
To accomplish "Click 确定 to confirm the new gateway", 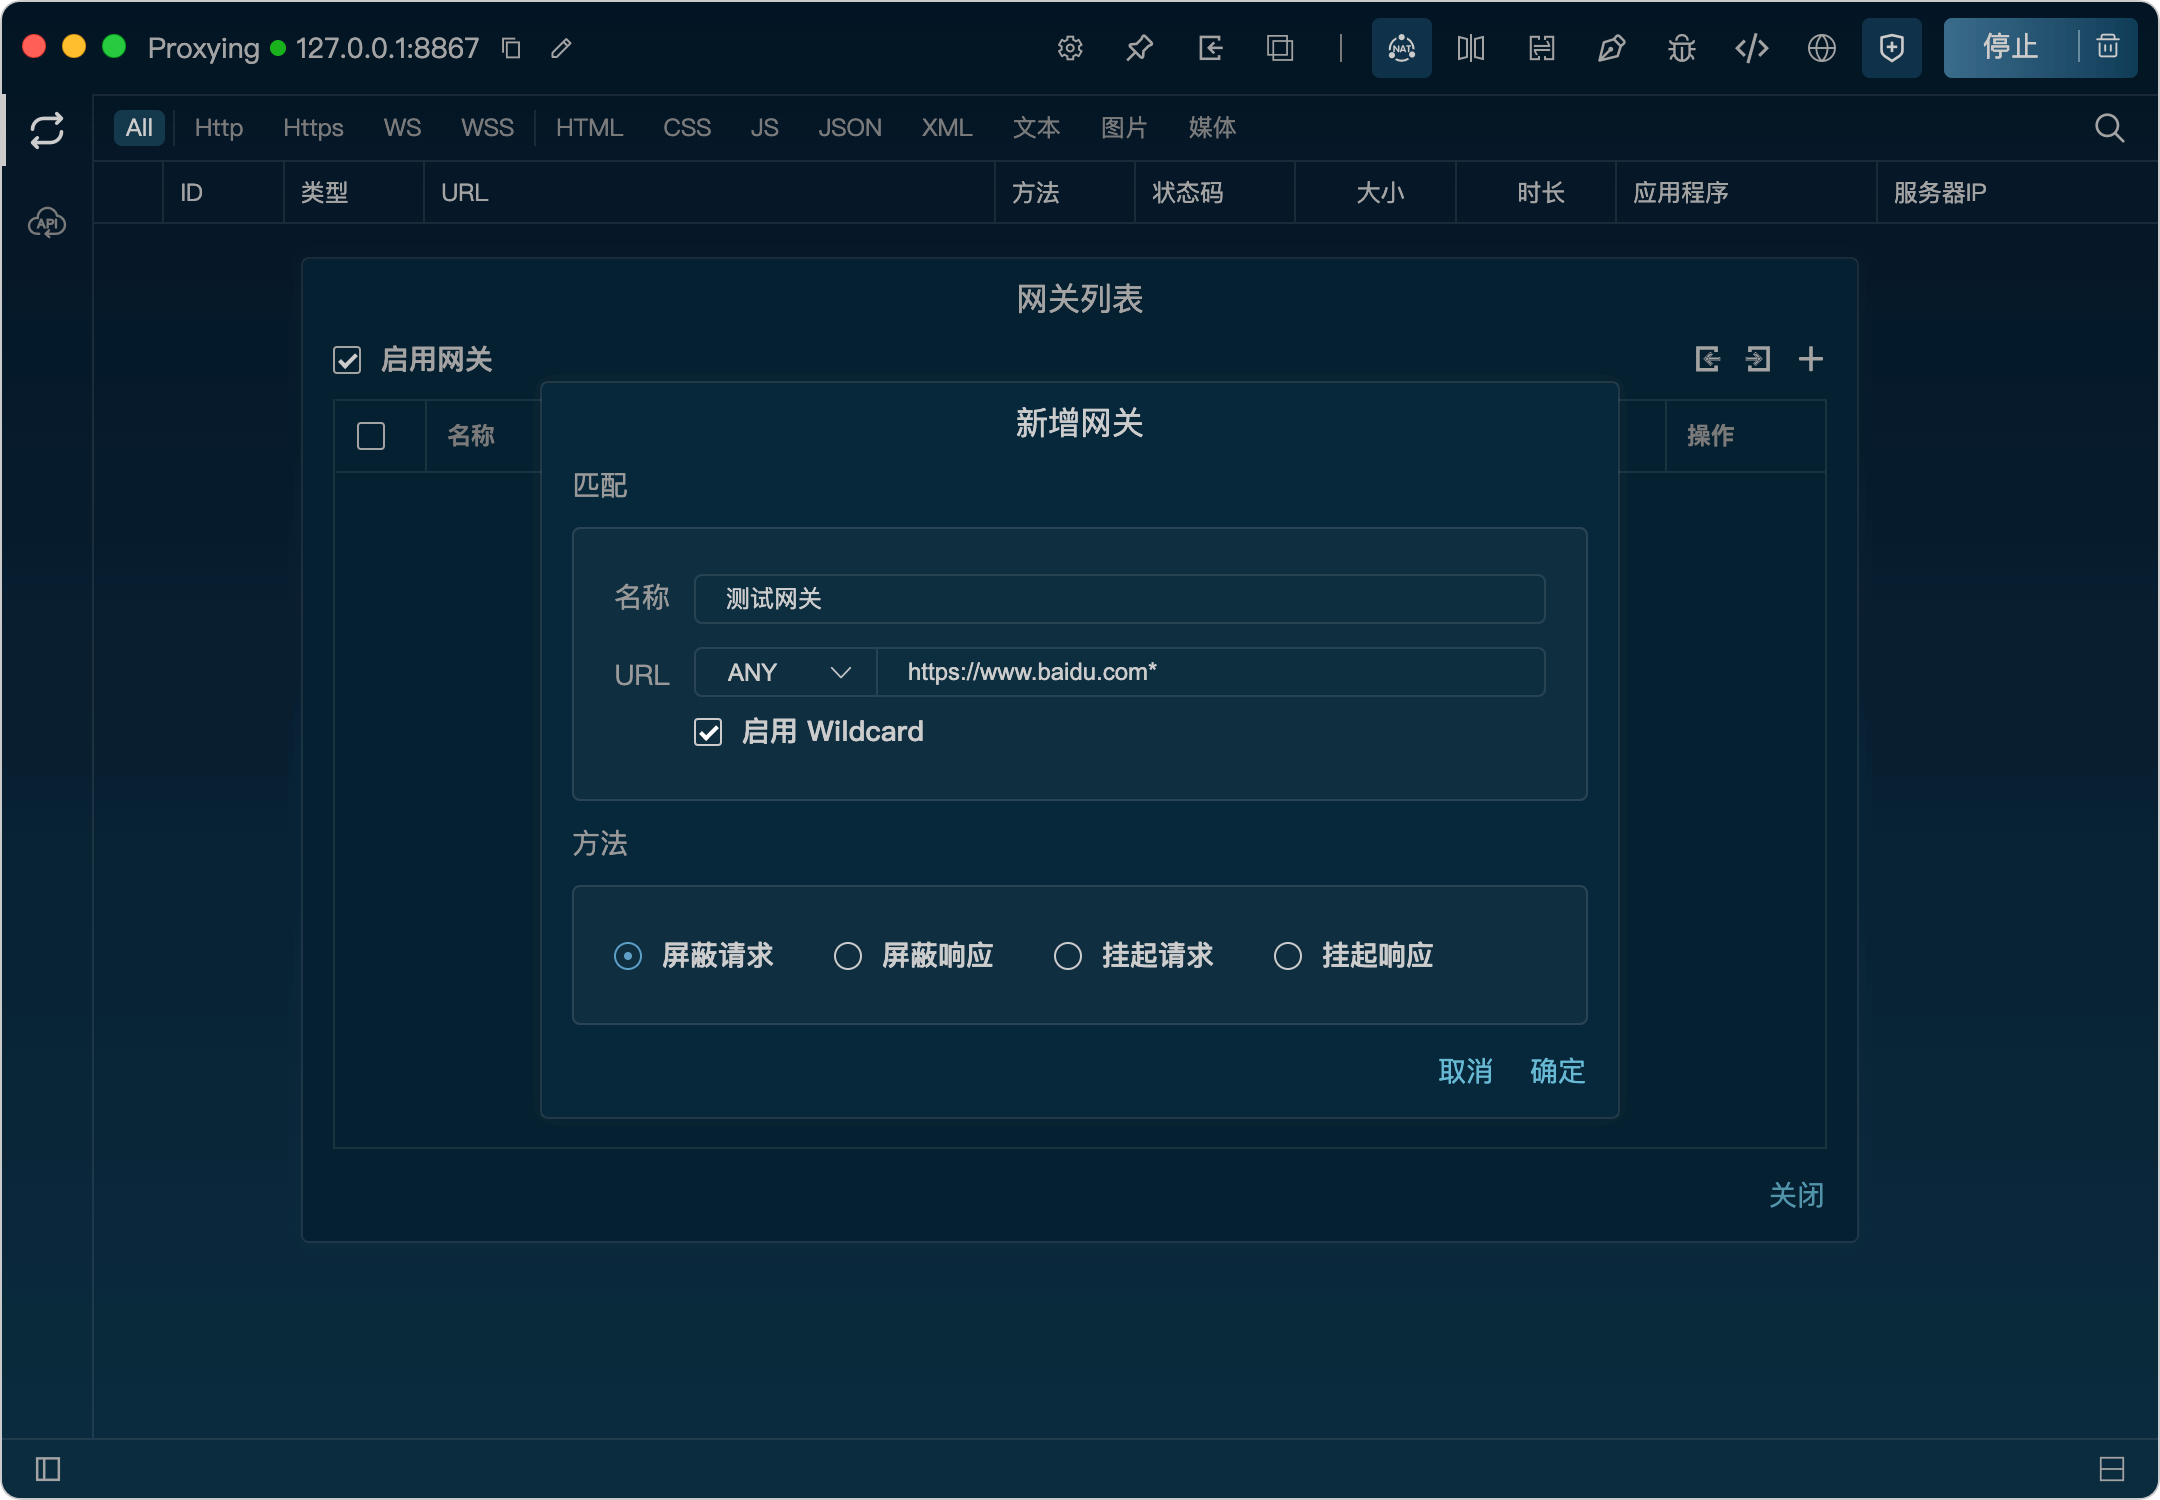I will coord(1557,1071).
